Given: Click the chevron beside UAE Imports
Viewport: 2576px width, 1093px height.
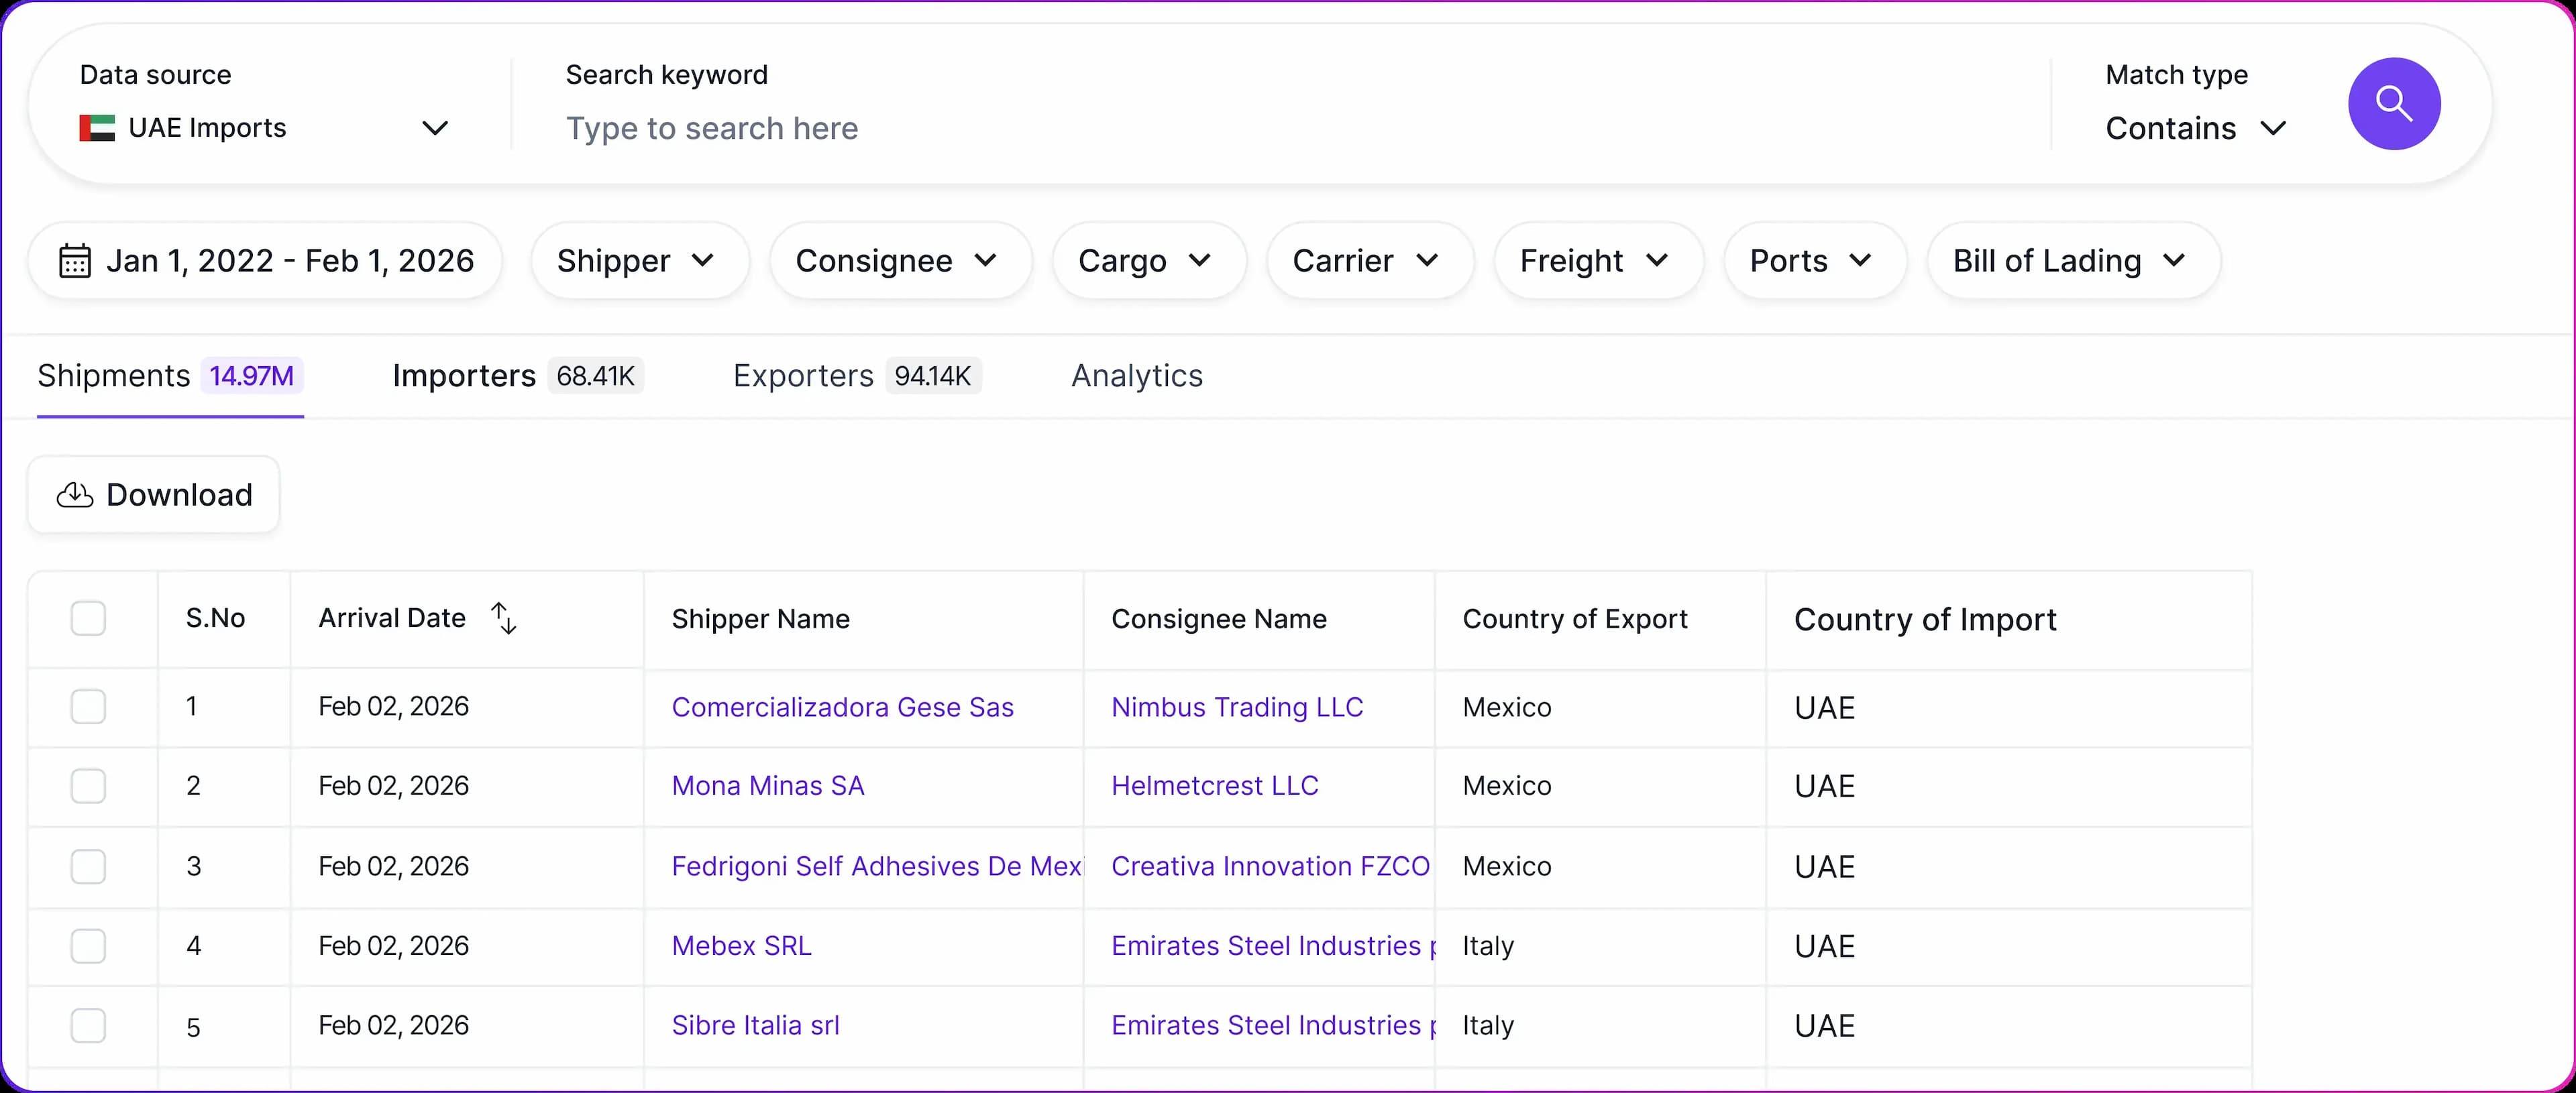Looking at the screenshot, I should (434, 128).
